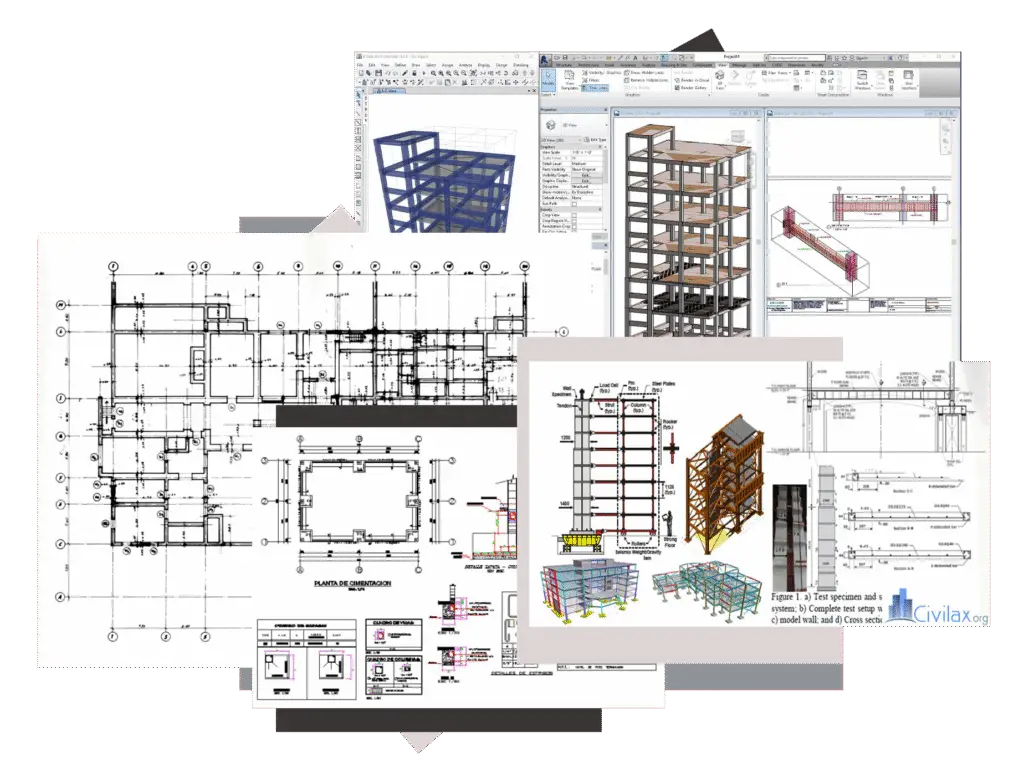This screenshot has width=1024, height=778.
Task: Select the 3-D View tab in ETABS
Action: pyautogui.click(x=388, y=91)
